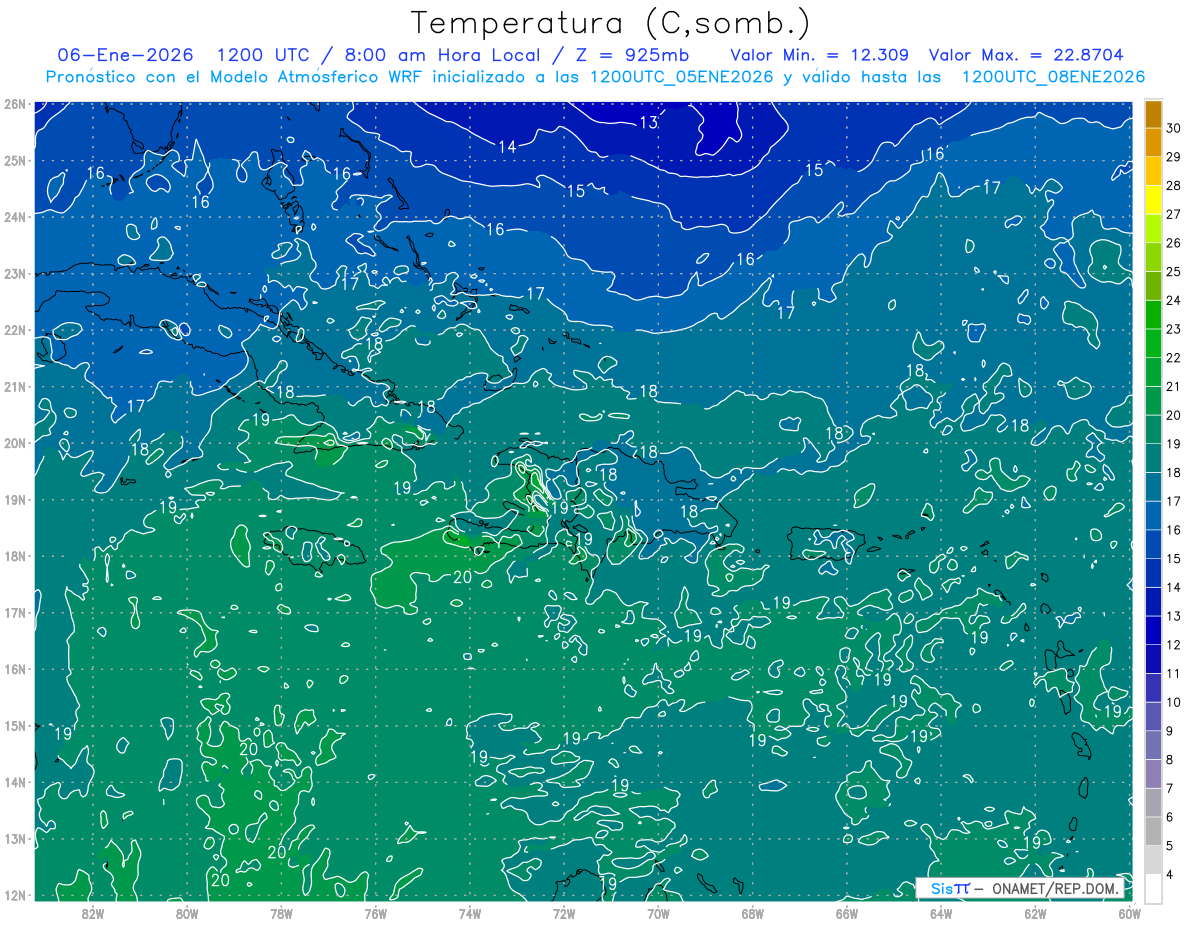1200x927 pixels.
Task: Click latitude axis label '12N'
Action: click(x=15, y=895)
